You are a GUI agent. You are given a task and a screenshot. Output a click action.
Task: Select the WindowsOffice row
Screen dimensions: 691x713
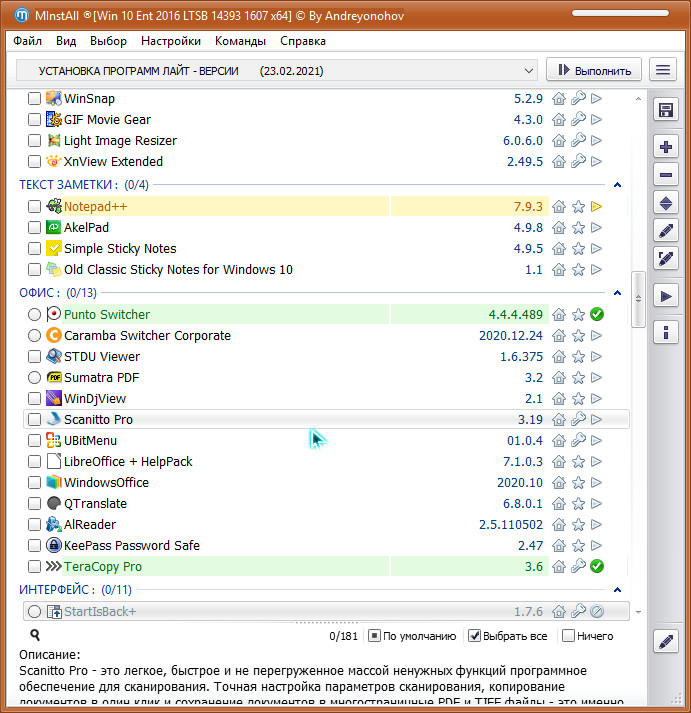click(325, 482)
